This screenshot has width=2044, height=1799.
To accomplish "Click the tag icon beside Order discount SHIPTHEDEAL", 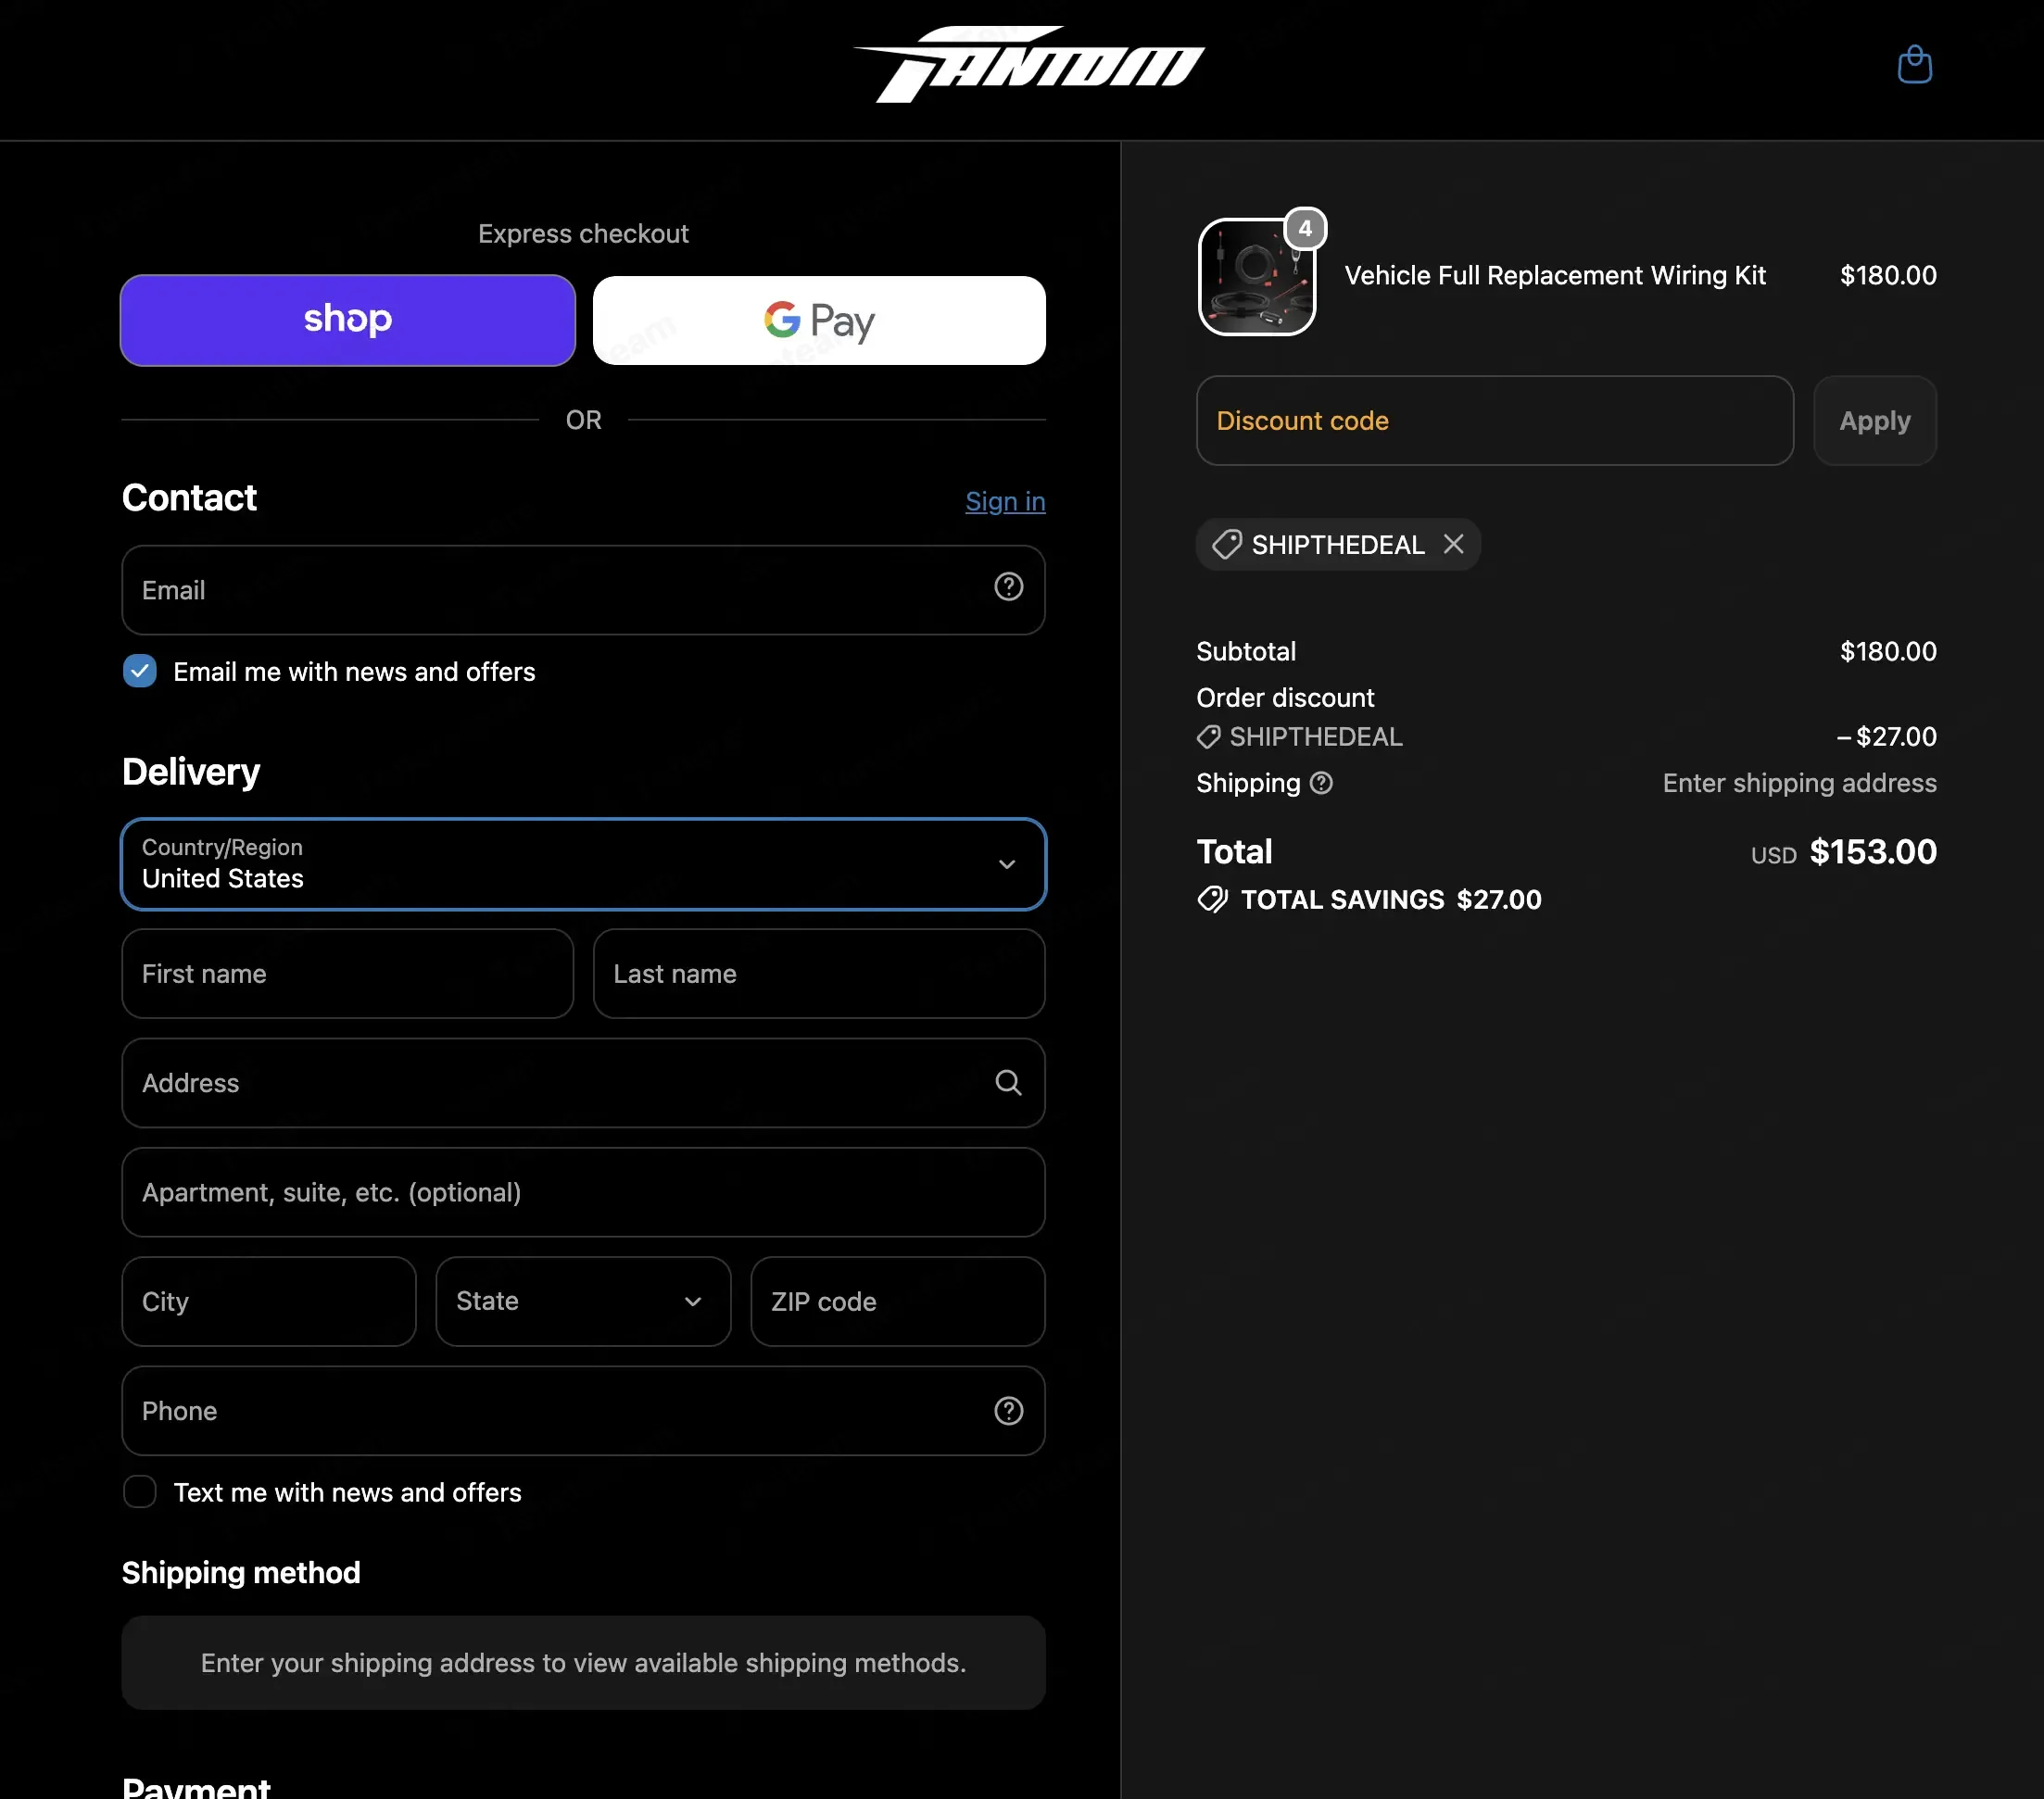I will coord(1208,737).
